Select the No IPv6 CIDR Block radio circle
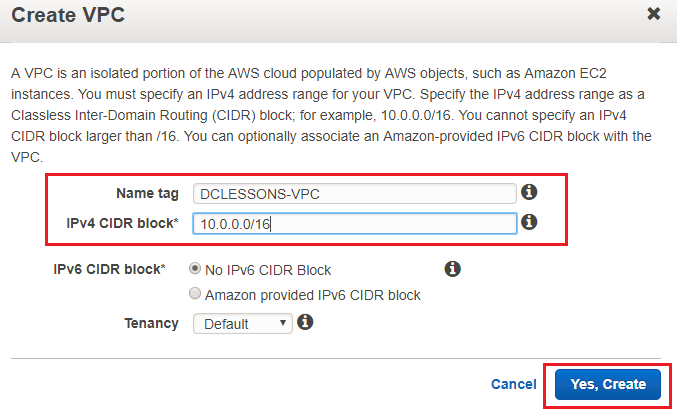Viewport: 680px width, 419px height. point(195,269)
